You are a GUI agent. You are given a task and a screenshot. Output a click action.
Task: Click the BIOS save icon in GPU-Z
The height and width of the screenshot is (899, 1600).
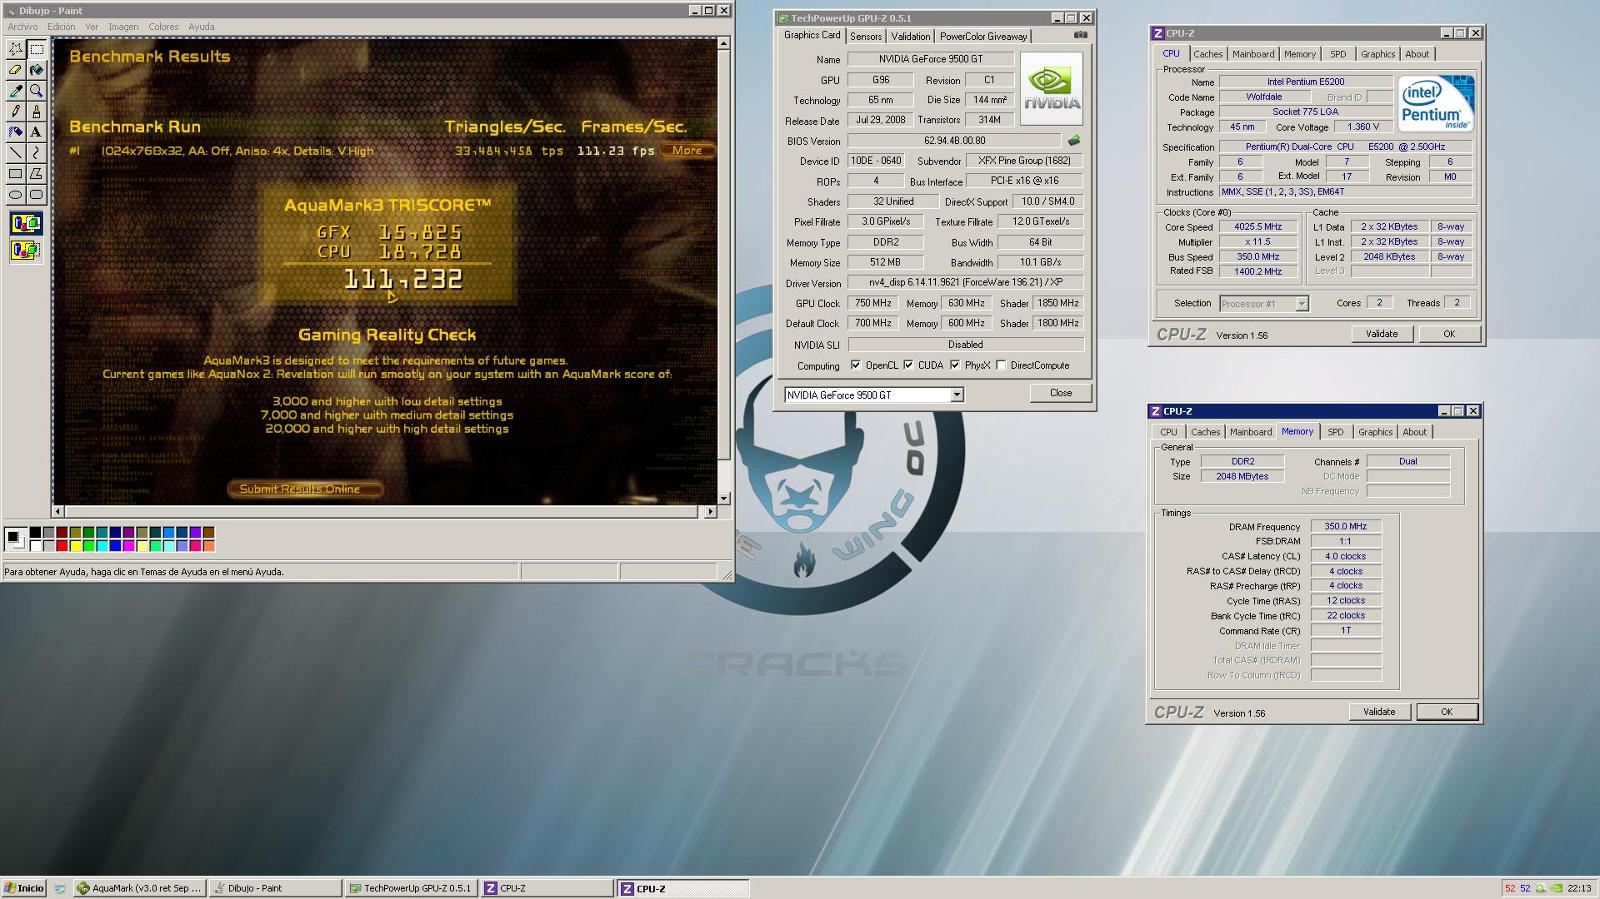tap(1074, 141)
